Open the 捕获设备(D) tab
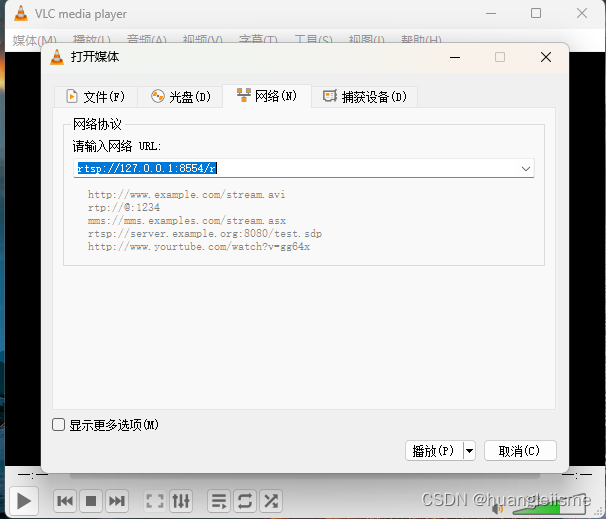Viewport: 606px width, 519px height. (x=365, y=97)
